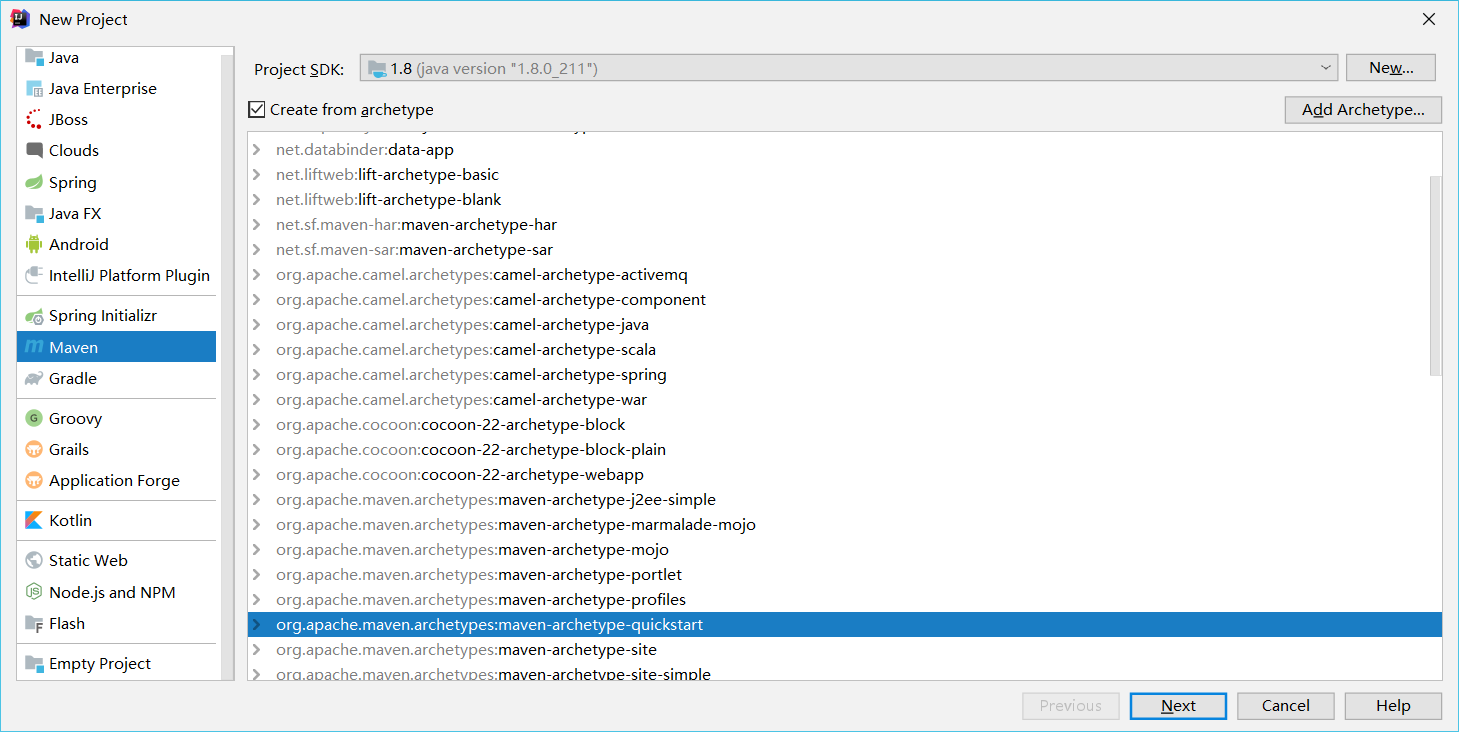This screenshot has height=732, width=1459.
Task: Choose Kotlin project type label
Action: click(x=70, y=520)
